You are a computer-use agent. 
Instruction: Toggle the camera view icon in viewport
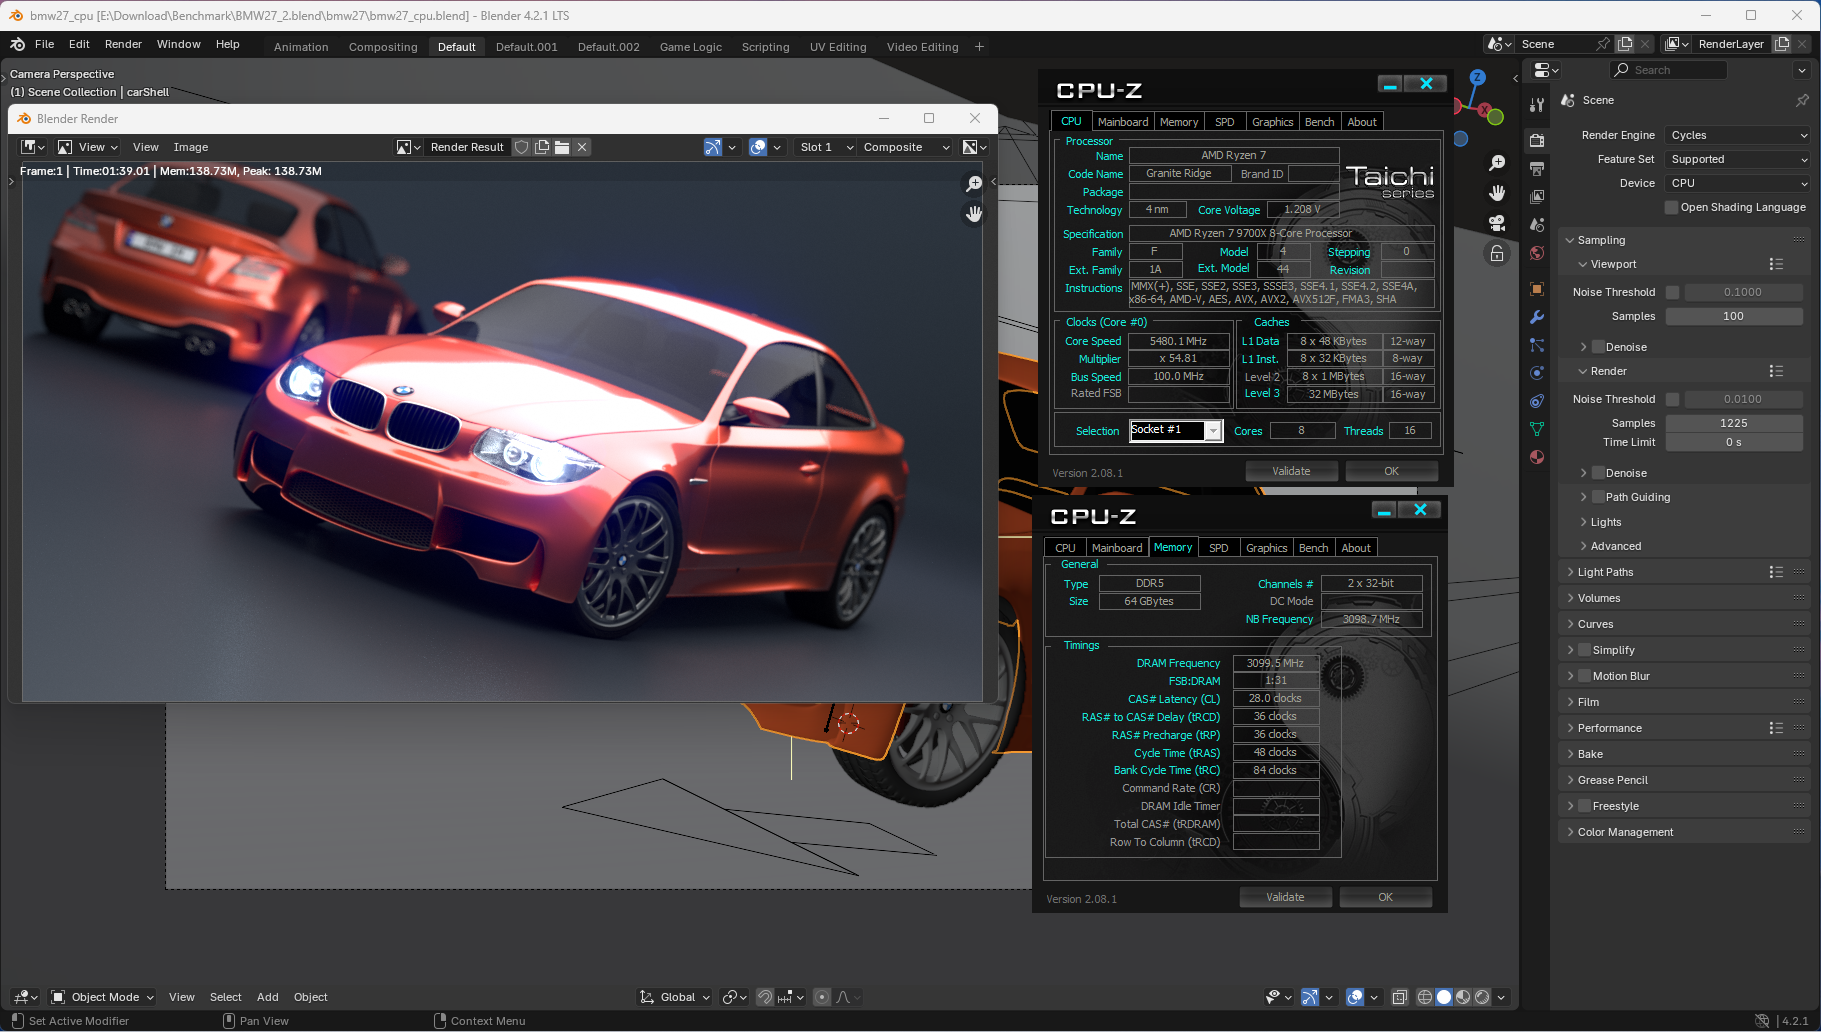pyautogui.click(x=1497, y=222)
